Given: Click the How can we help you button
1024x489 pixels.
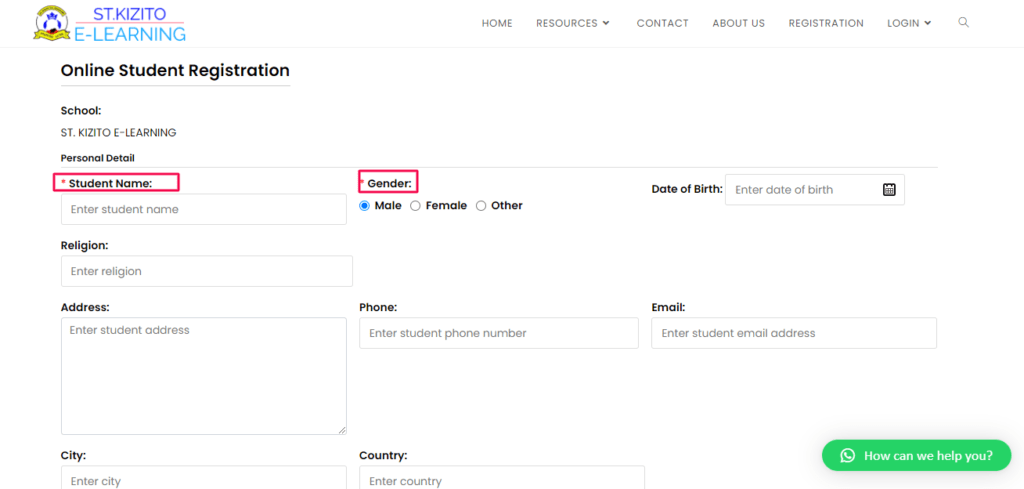Looking at the screenshot, I should 916,456.
